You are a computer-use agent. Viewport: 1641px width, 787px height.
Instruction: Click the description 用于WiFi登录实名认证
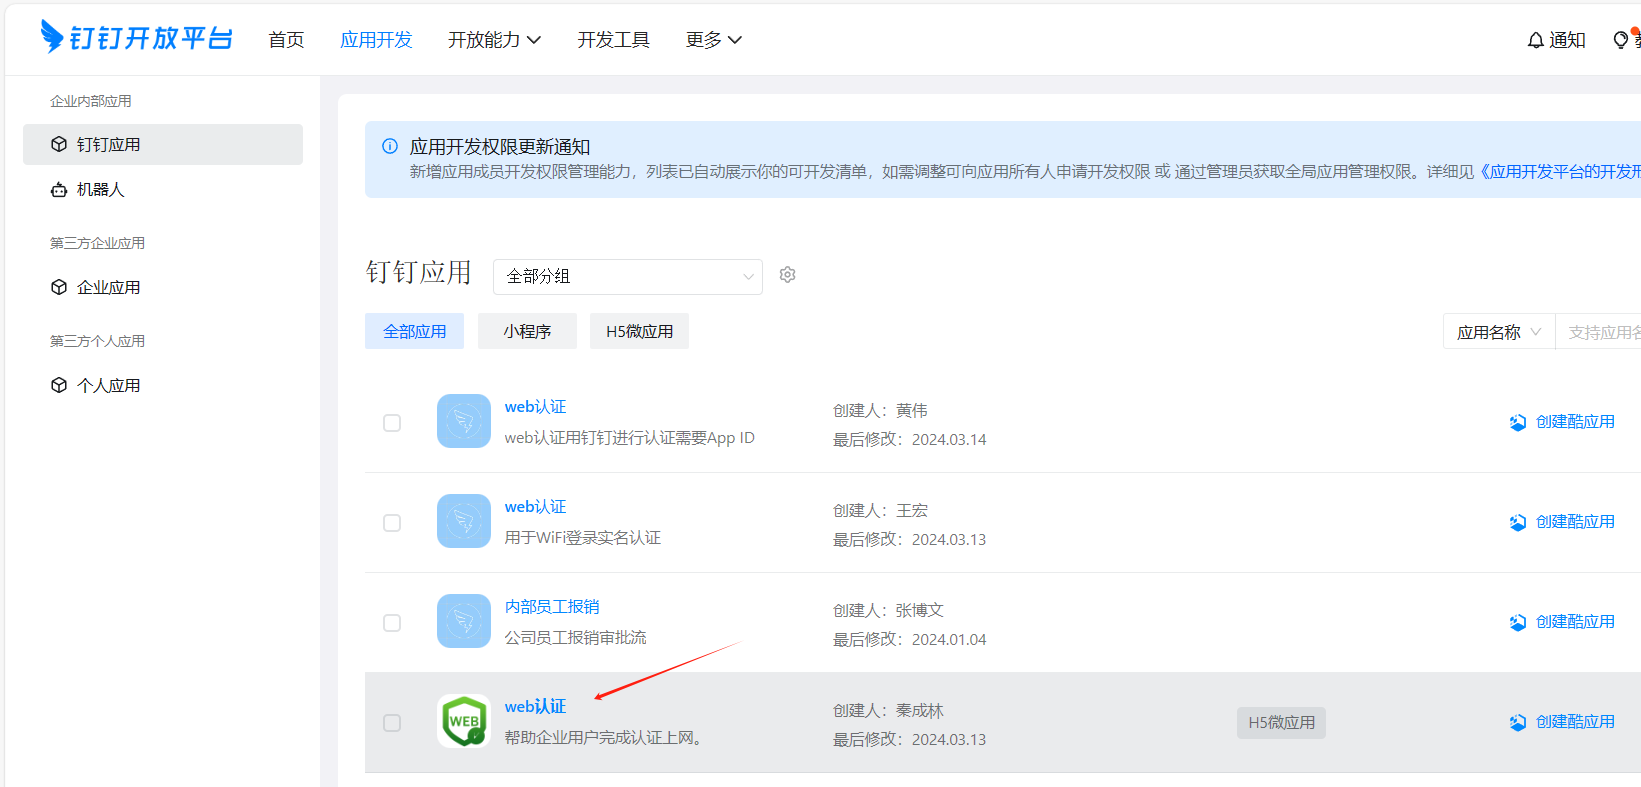[582, 538]
